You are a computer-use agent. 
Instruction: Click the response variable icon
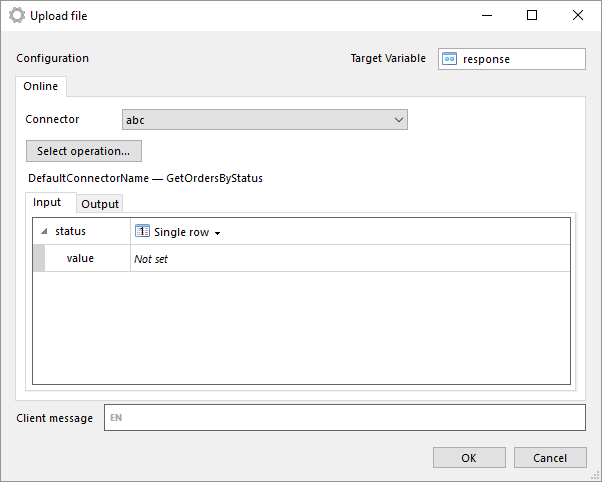coord(449,59)
